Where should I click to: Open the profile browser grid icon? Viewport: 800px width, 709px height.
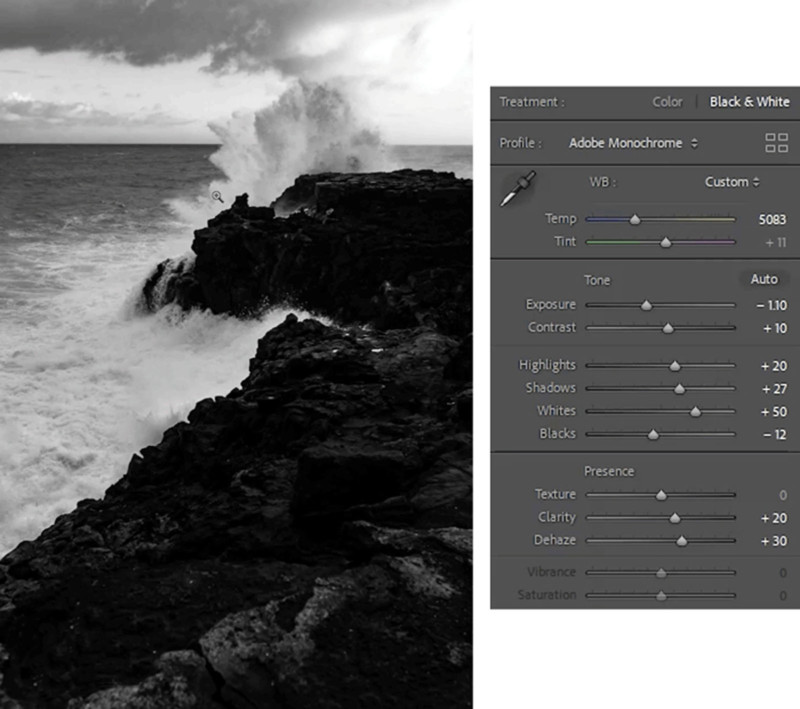777,143
